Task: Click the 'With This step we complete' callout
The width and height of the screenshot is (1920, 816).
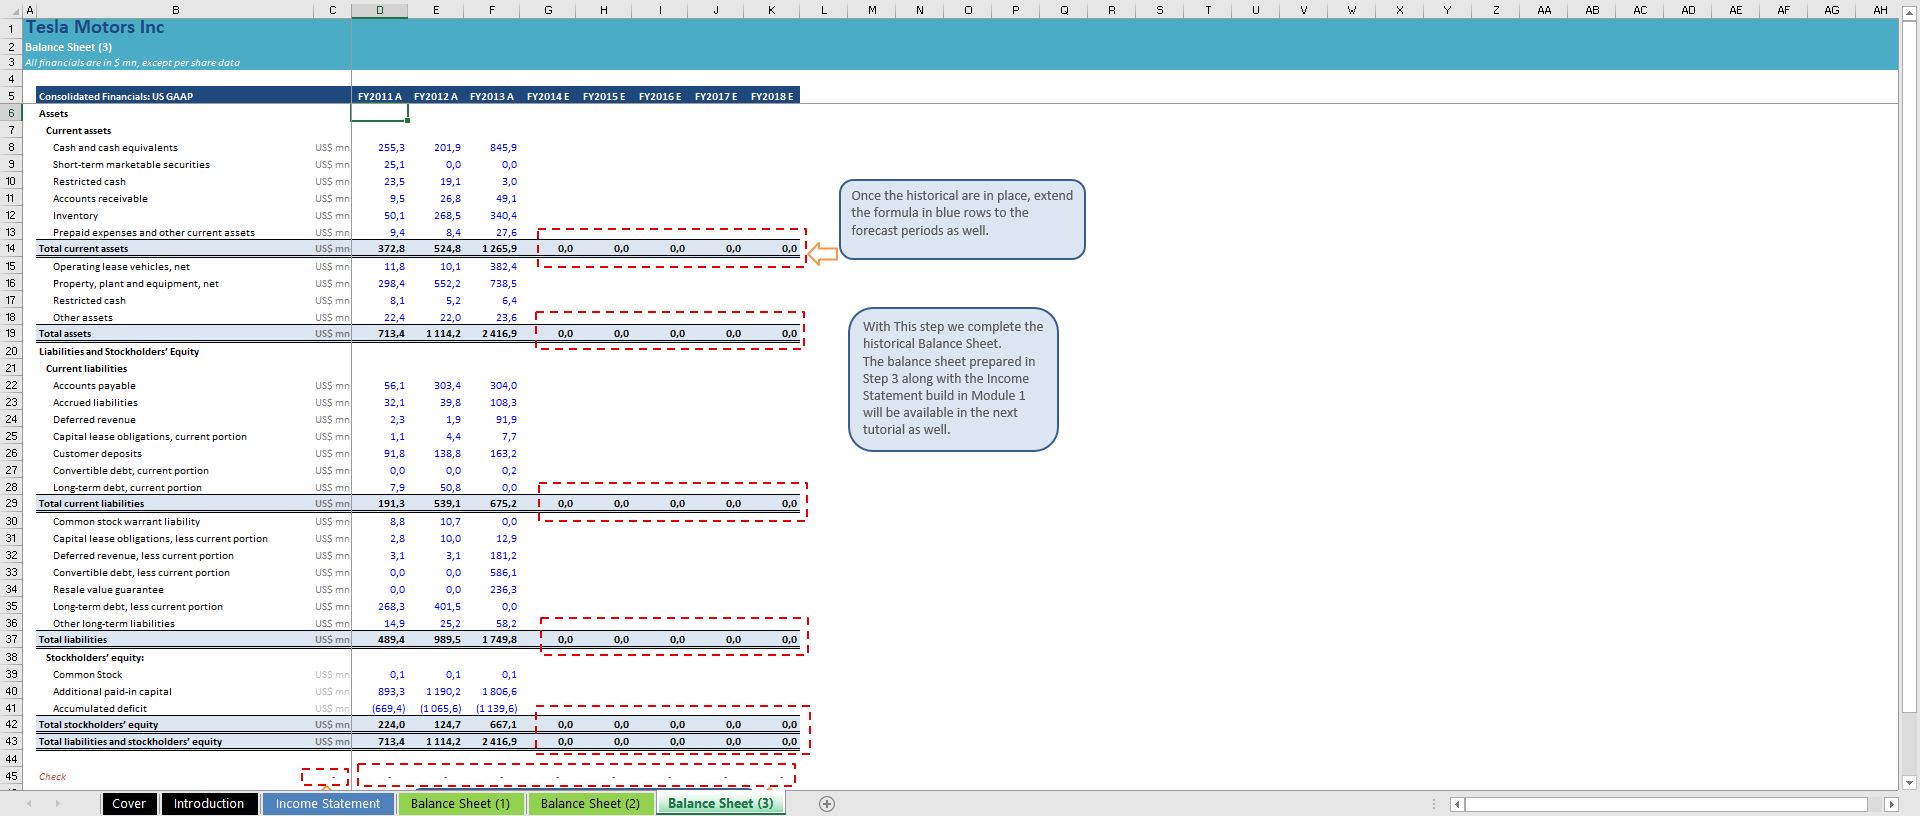Action: 953,379
